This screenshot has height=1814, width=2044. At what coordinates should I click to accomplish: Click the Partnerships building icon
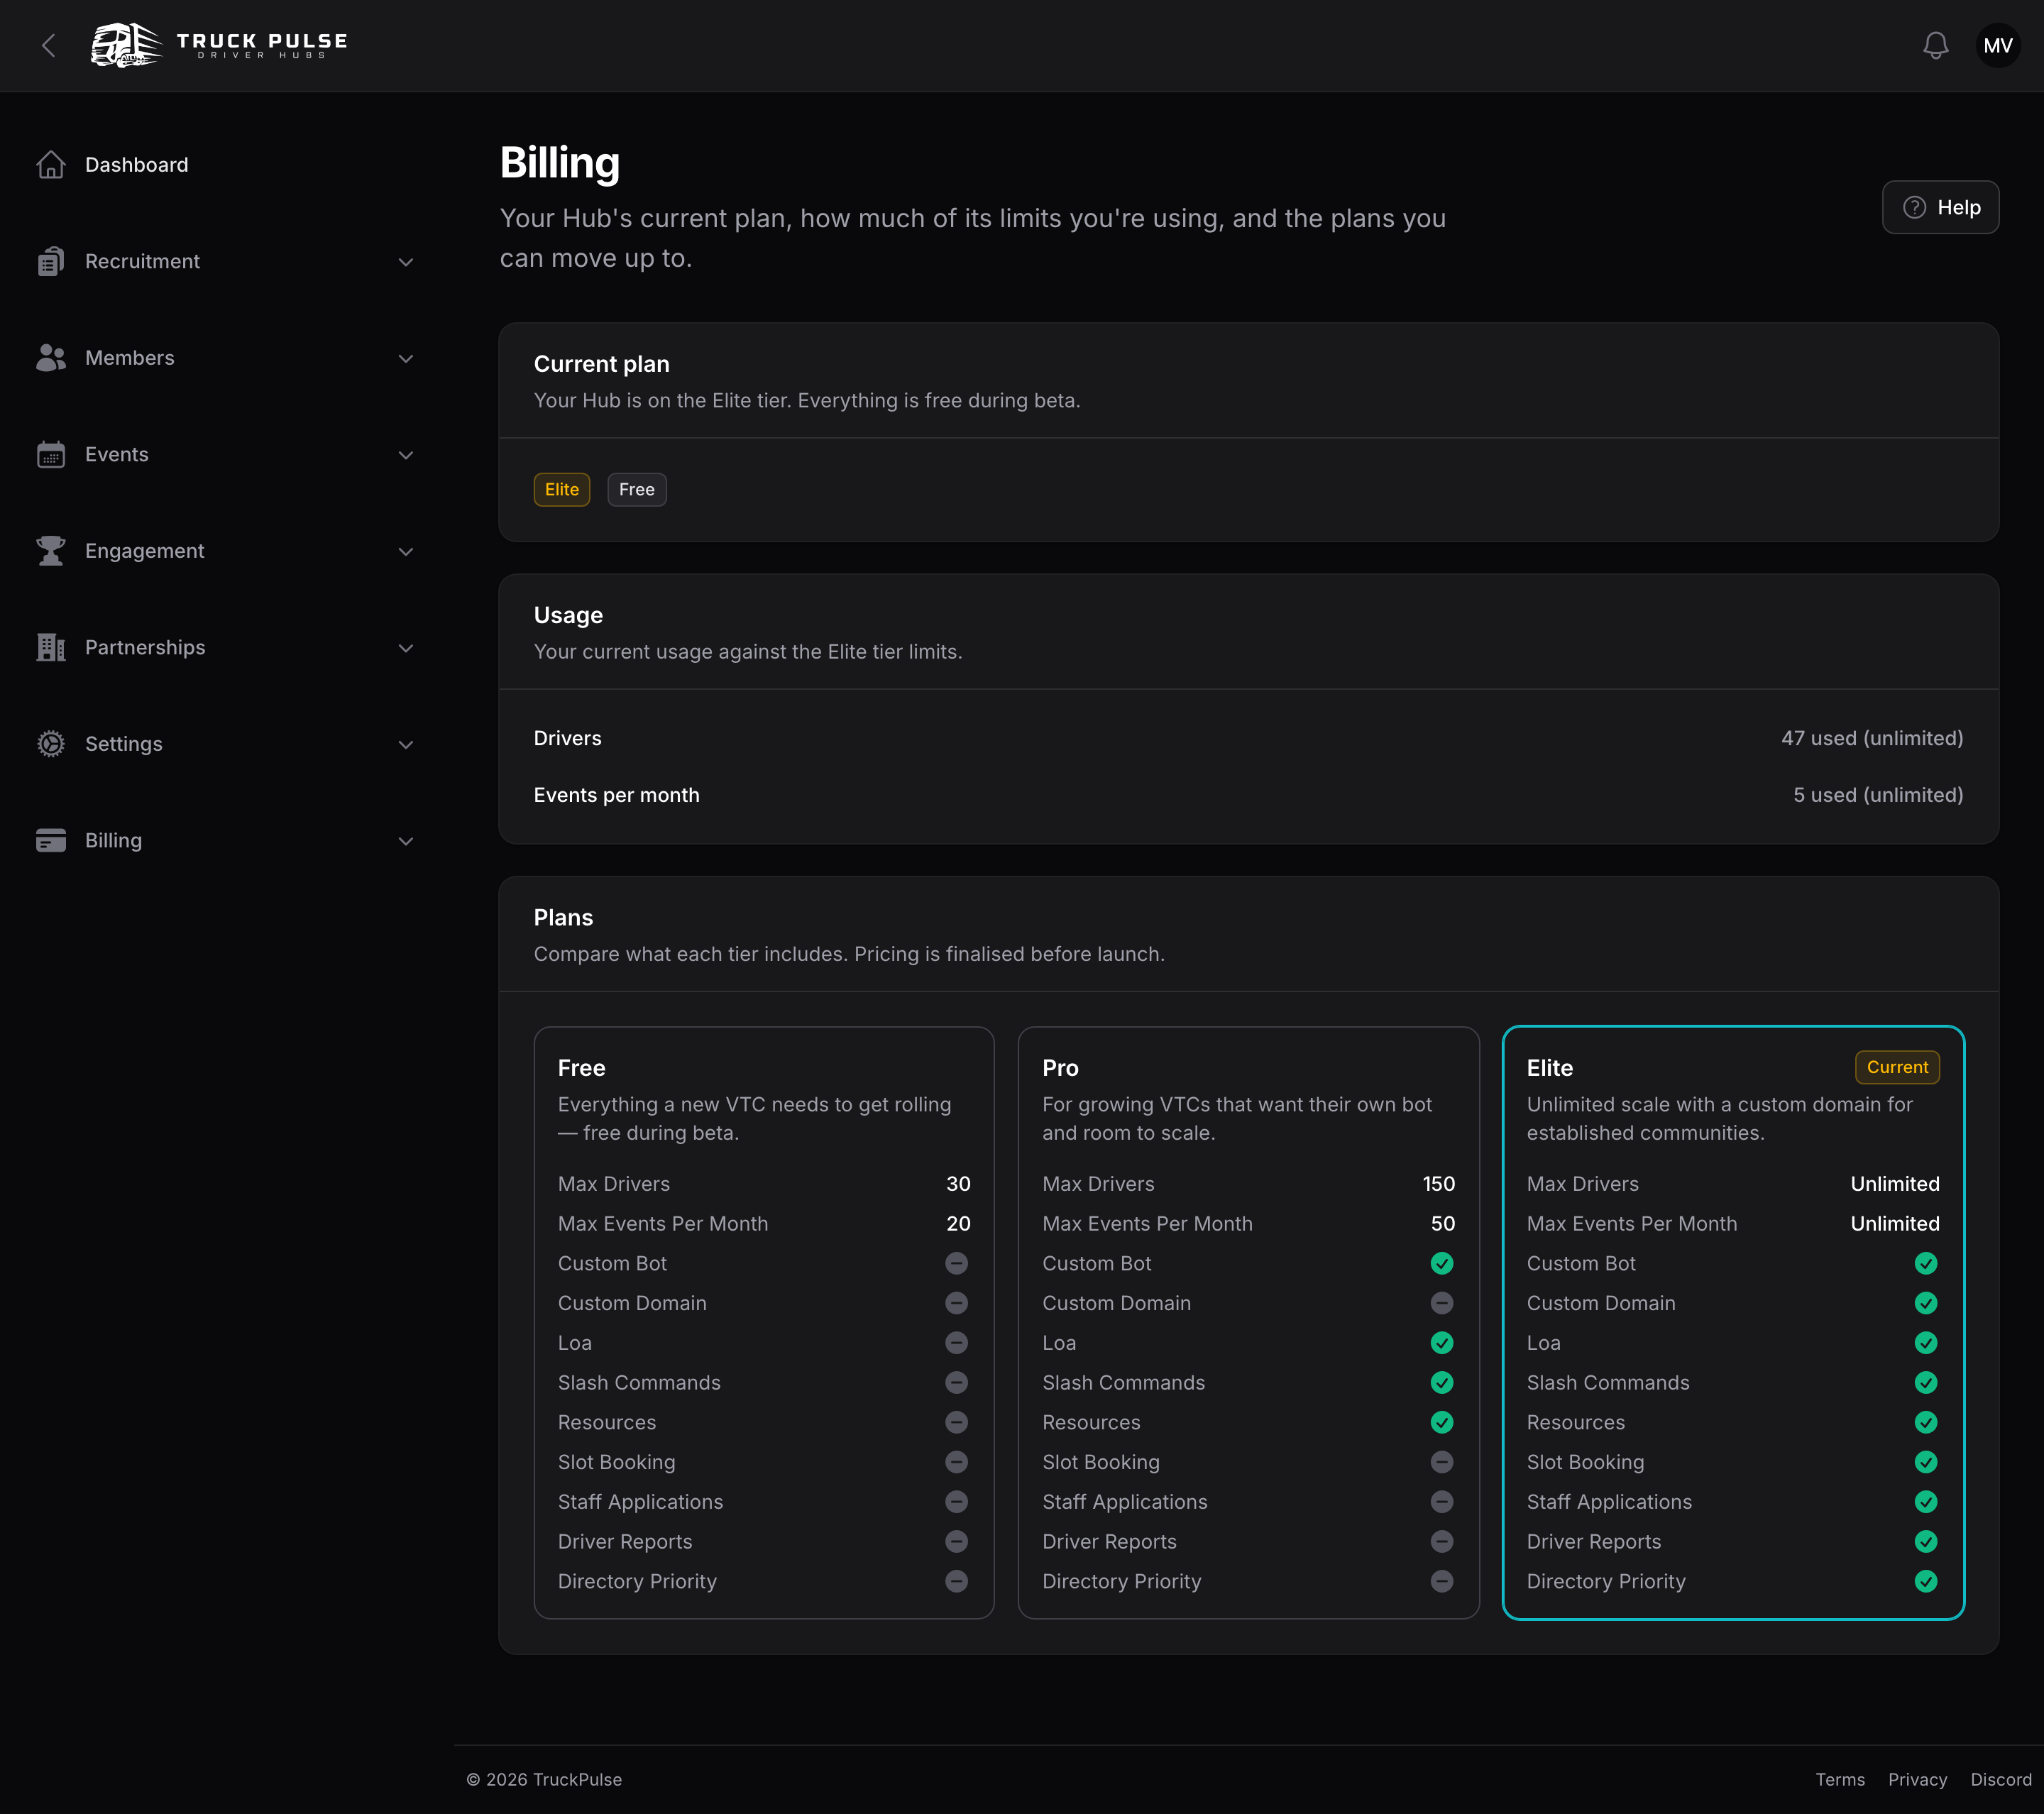[51, 647]
